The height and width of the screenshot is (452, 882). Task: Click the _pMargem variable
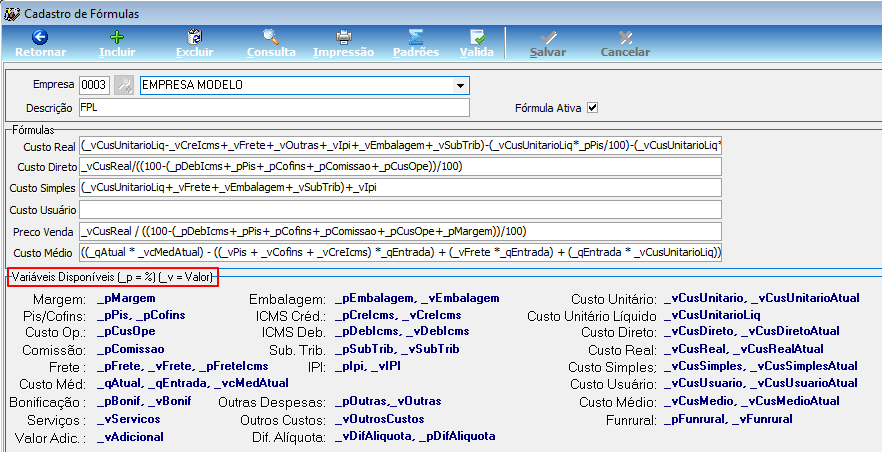coord(126,299)
